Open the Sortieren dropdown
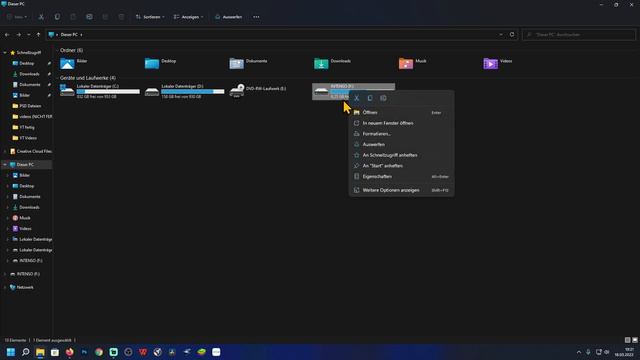Screen dimensions: 640x360 pyautogui.click(x=150, y=17)
